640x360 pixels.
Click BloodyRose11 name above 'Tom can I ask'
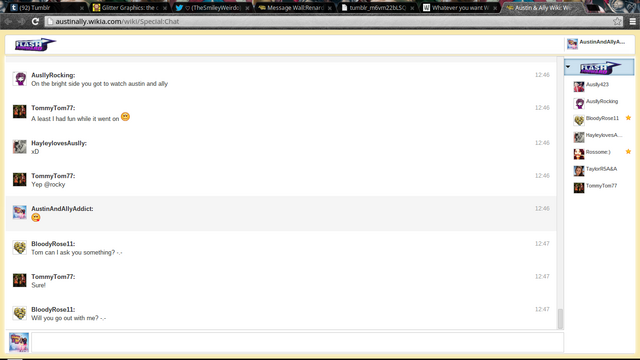click(x=53, y=244)
